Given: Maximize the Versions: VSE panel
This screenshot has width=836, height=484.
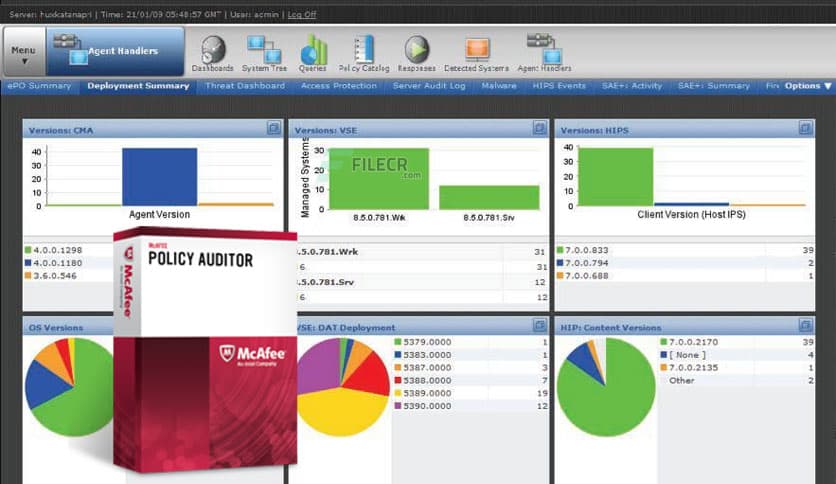Looking at the screenshot, I should (540, 128).
